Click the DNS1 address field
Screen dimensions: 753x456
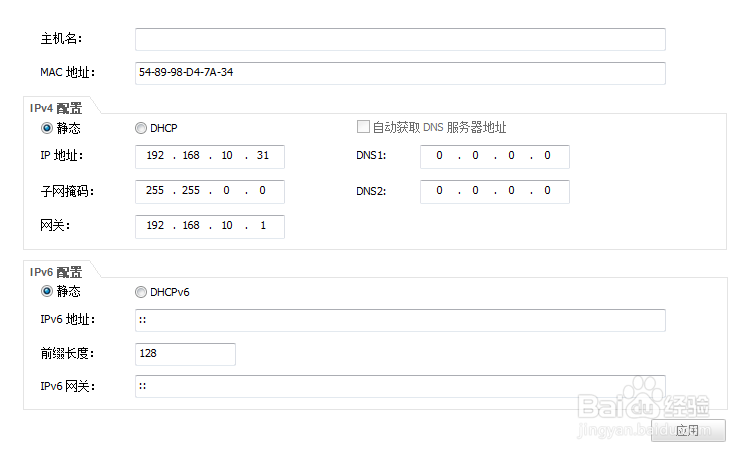[494, 156]
